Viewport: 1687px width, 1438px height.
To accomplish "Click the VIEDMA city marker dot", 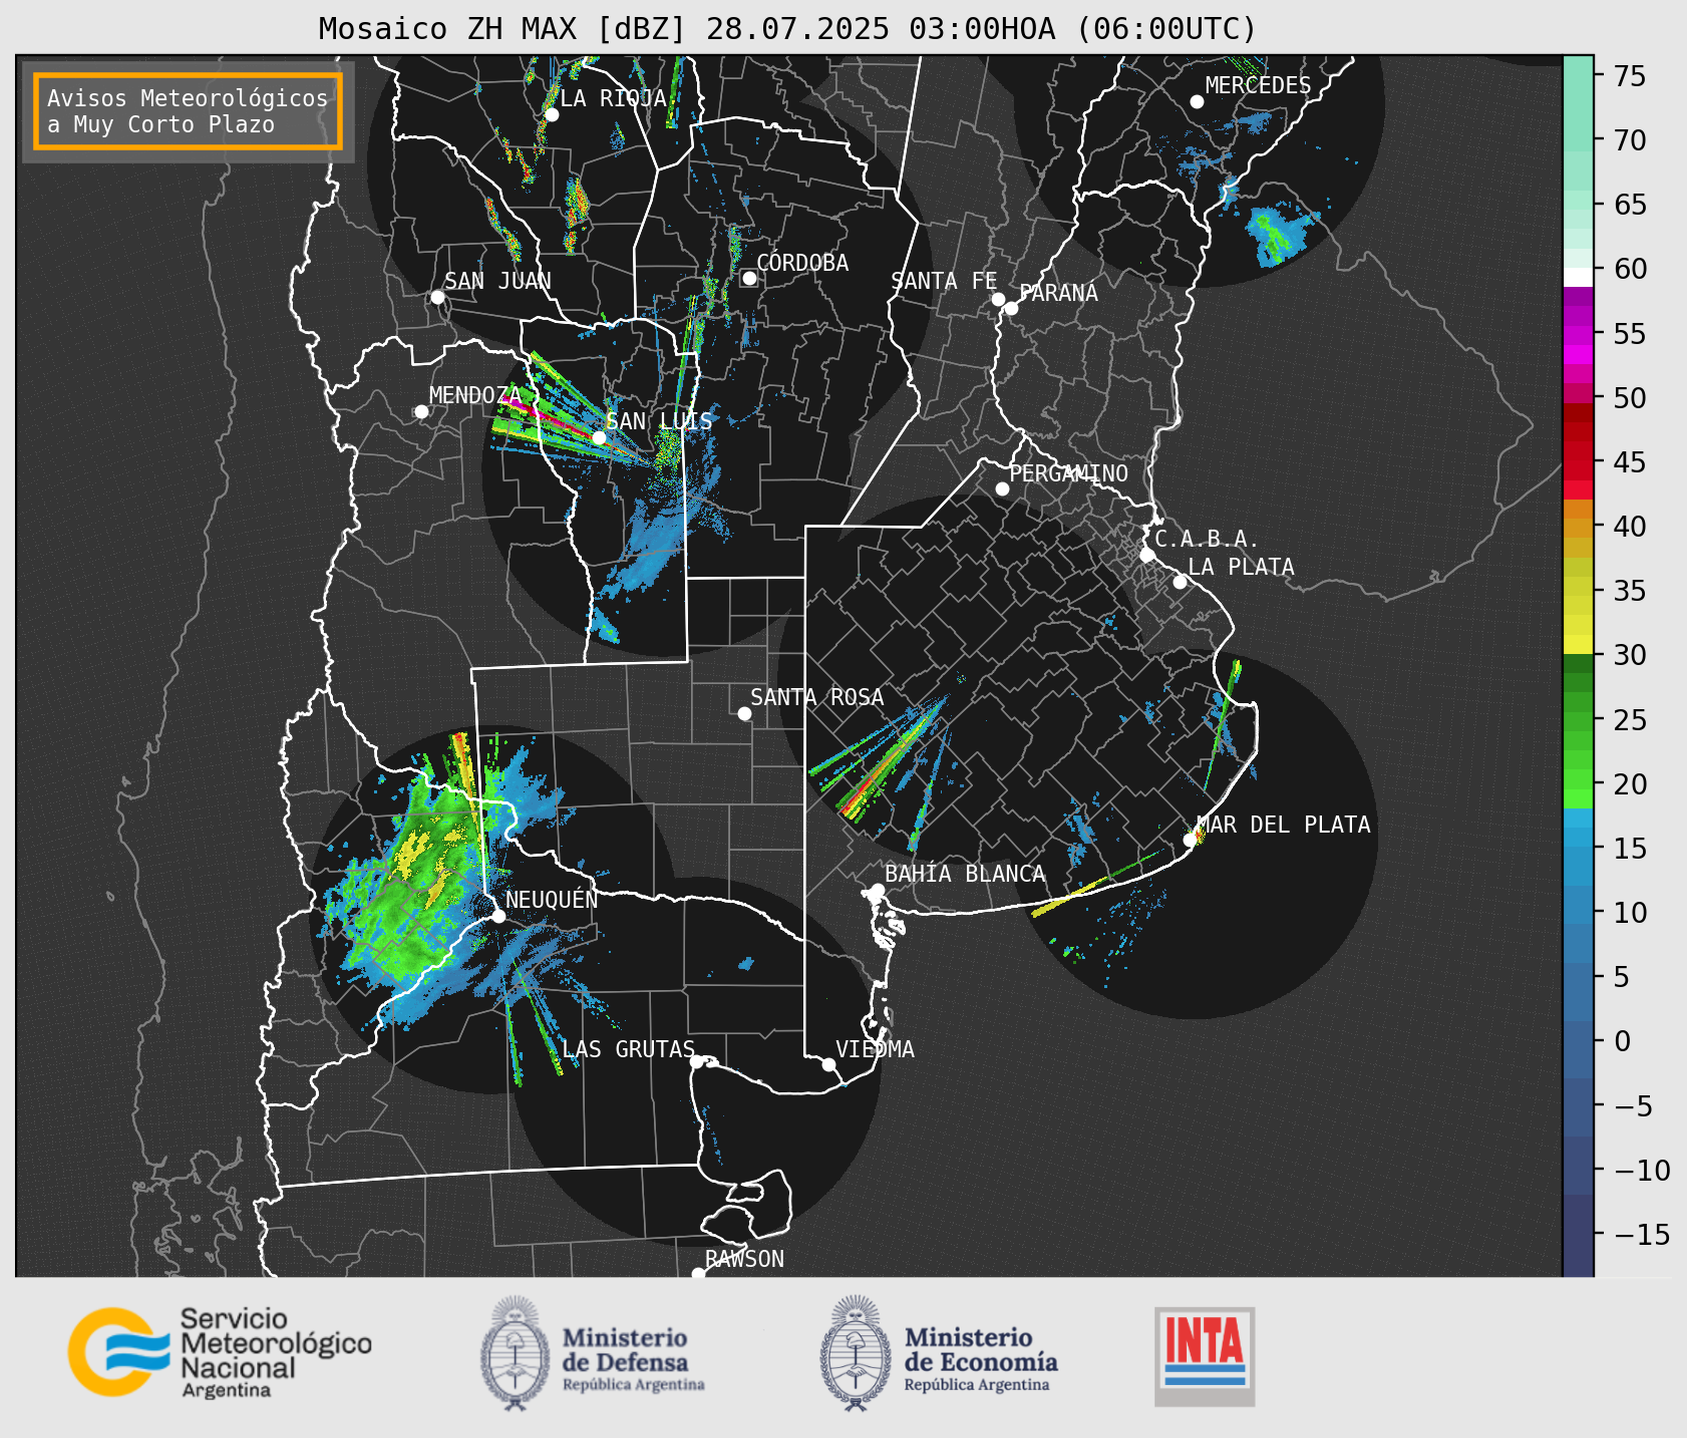I will [828, 1064].
